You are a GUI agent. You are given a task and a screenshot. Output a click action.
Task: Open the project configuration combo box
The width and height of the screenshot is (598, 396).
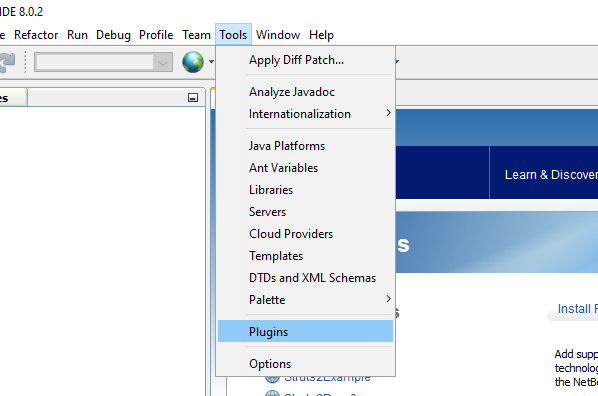[x=103, y=62]
